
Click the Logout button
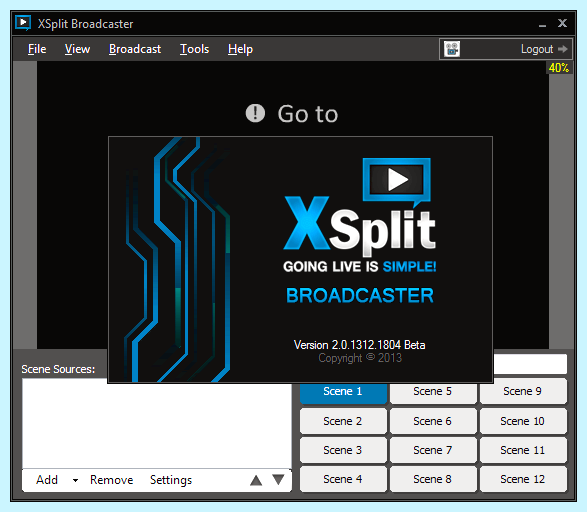544,49
